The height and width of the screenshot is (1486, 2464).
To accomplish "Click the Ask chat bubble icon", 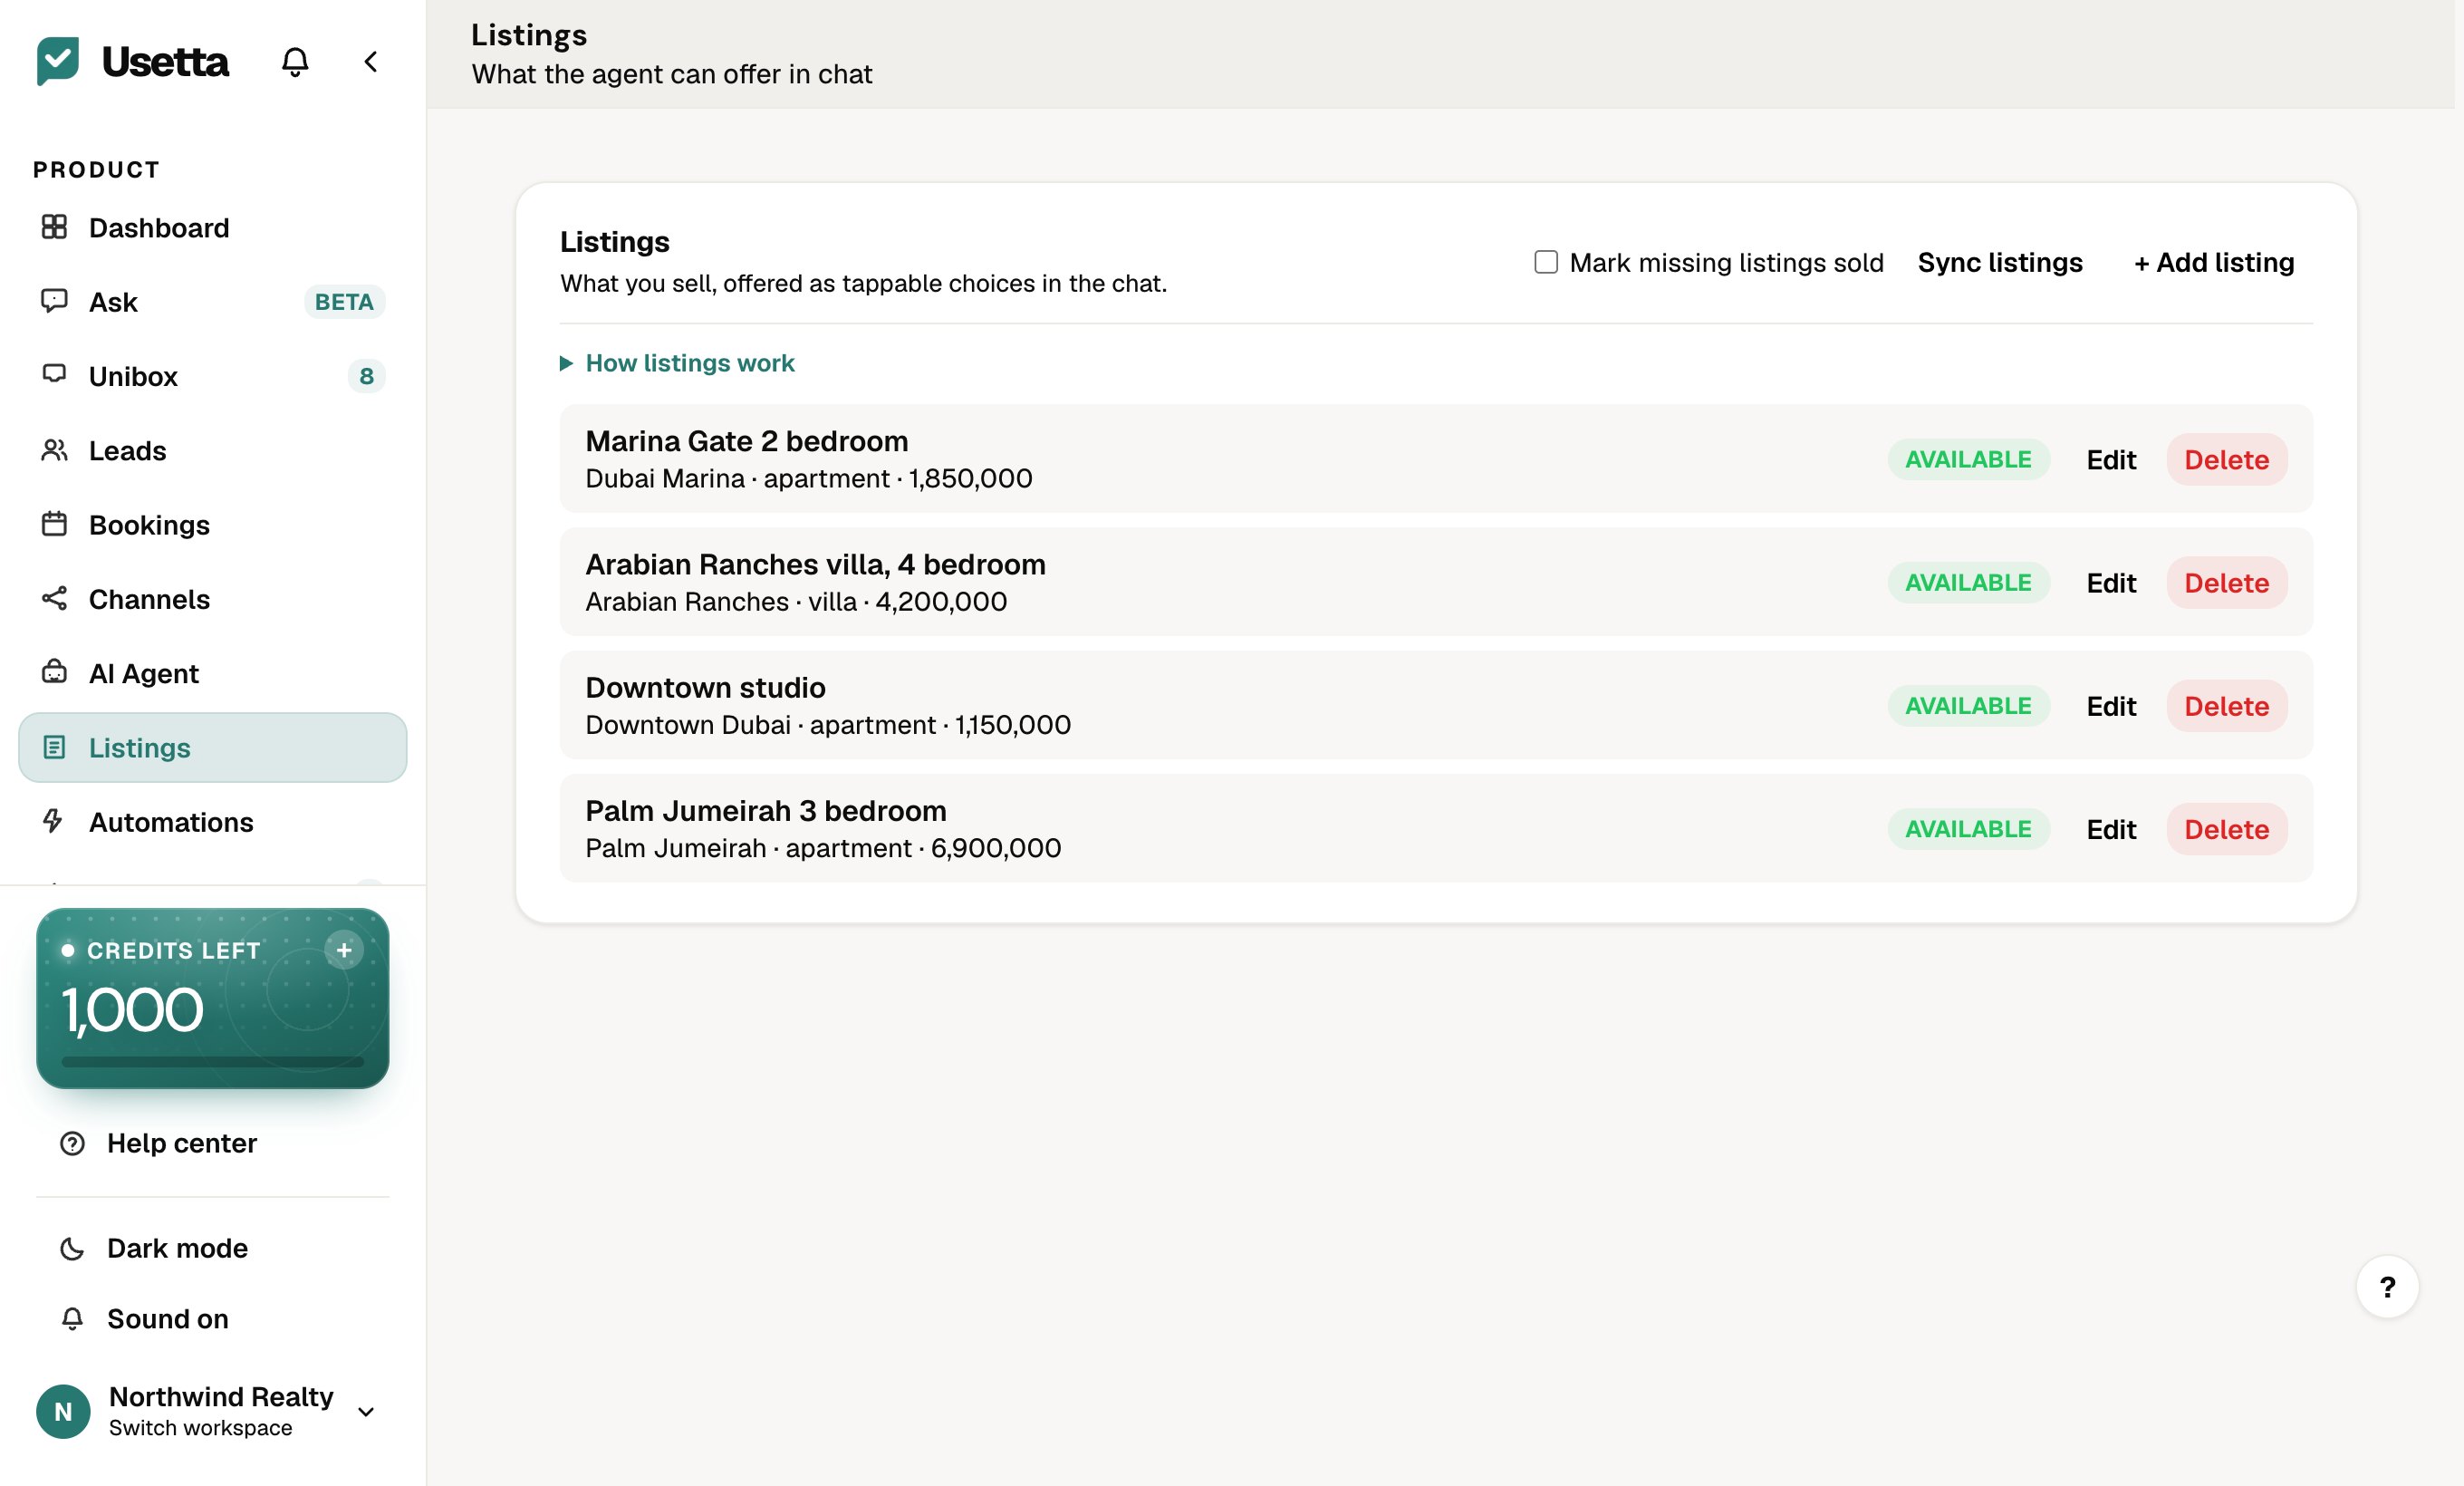I will pos(54,301).
